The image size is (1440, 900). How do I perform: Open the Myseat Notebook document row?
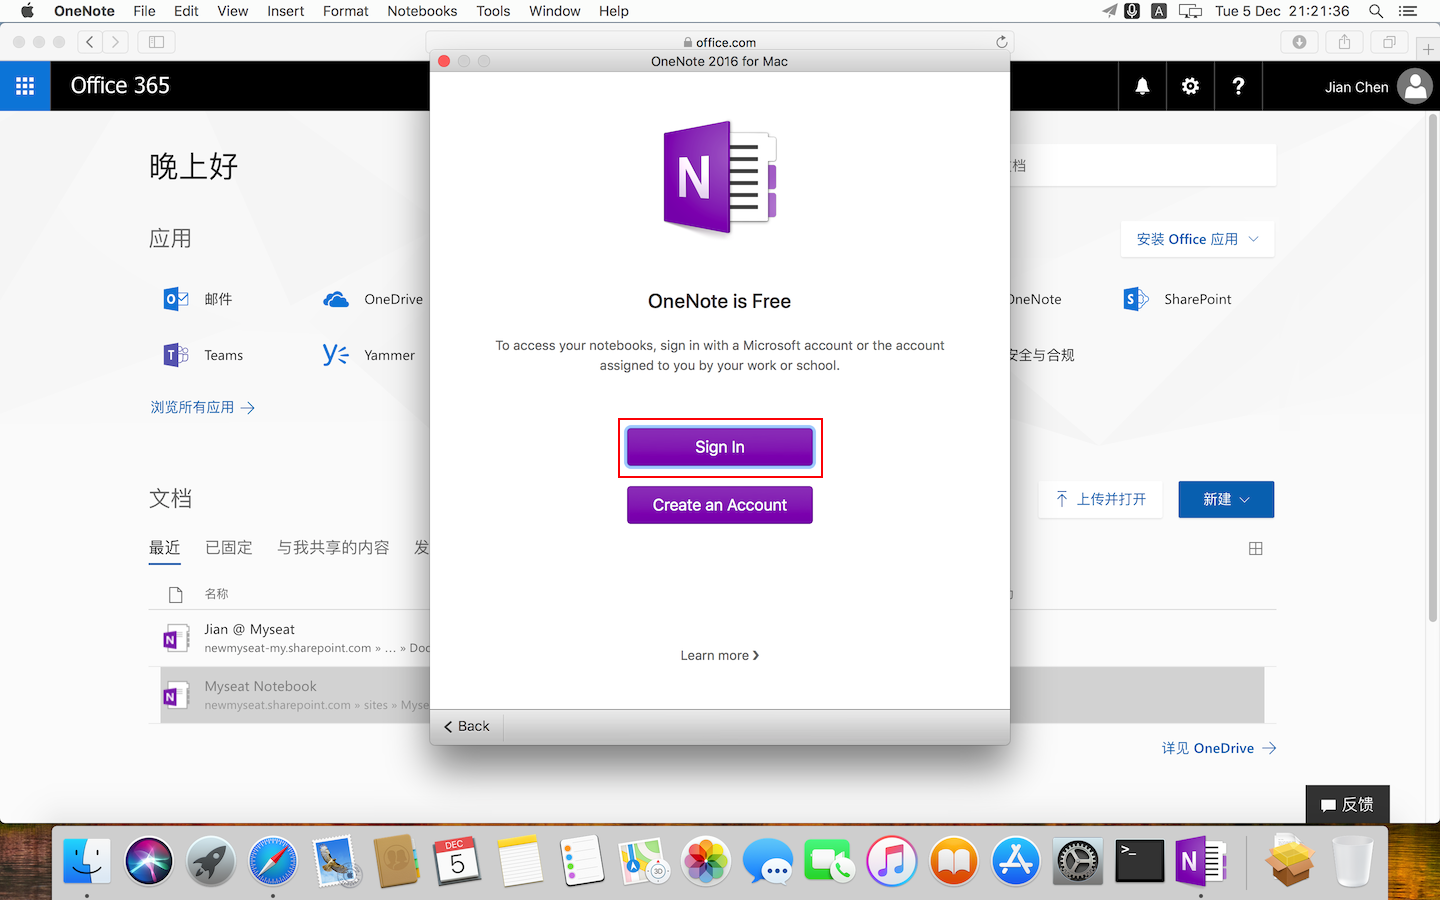[712, 695]
